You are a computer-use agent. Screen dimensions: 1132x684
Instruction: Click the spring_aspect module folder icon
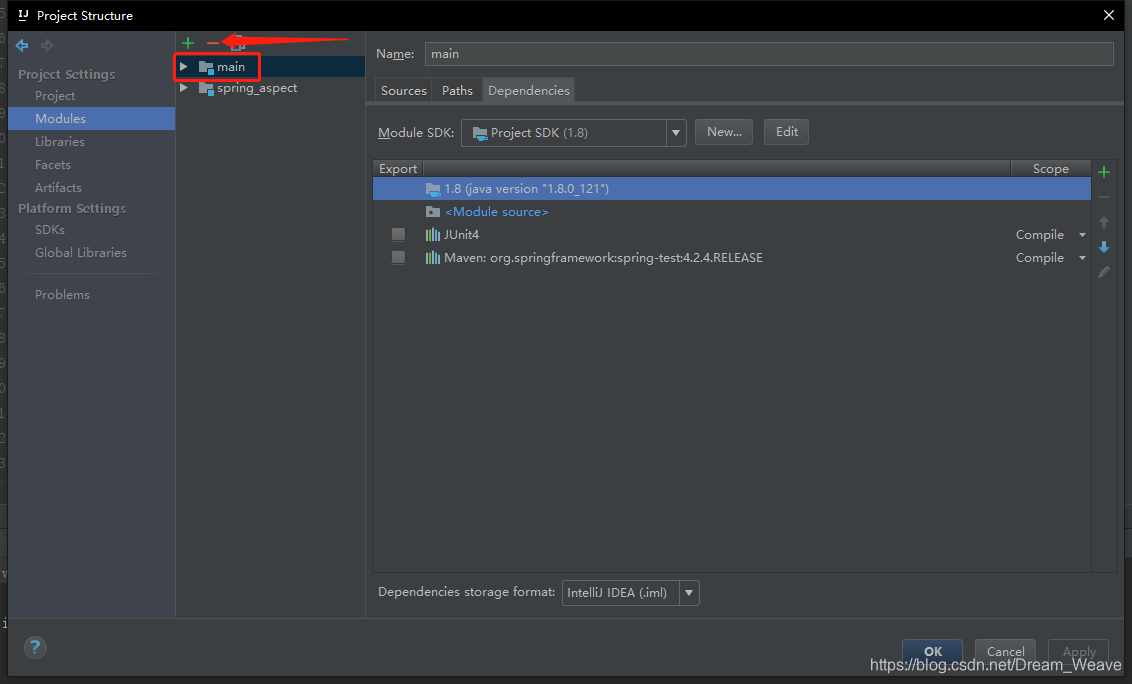point(206,89)
